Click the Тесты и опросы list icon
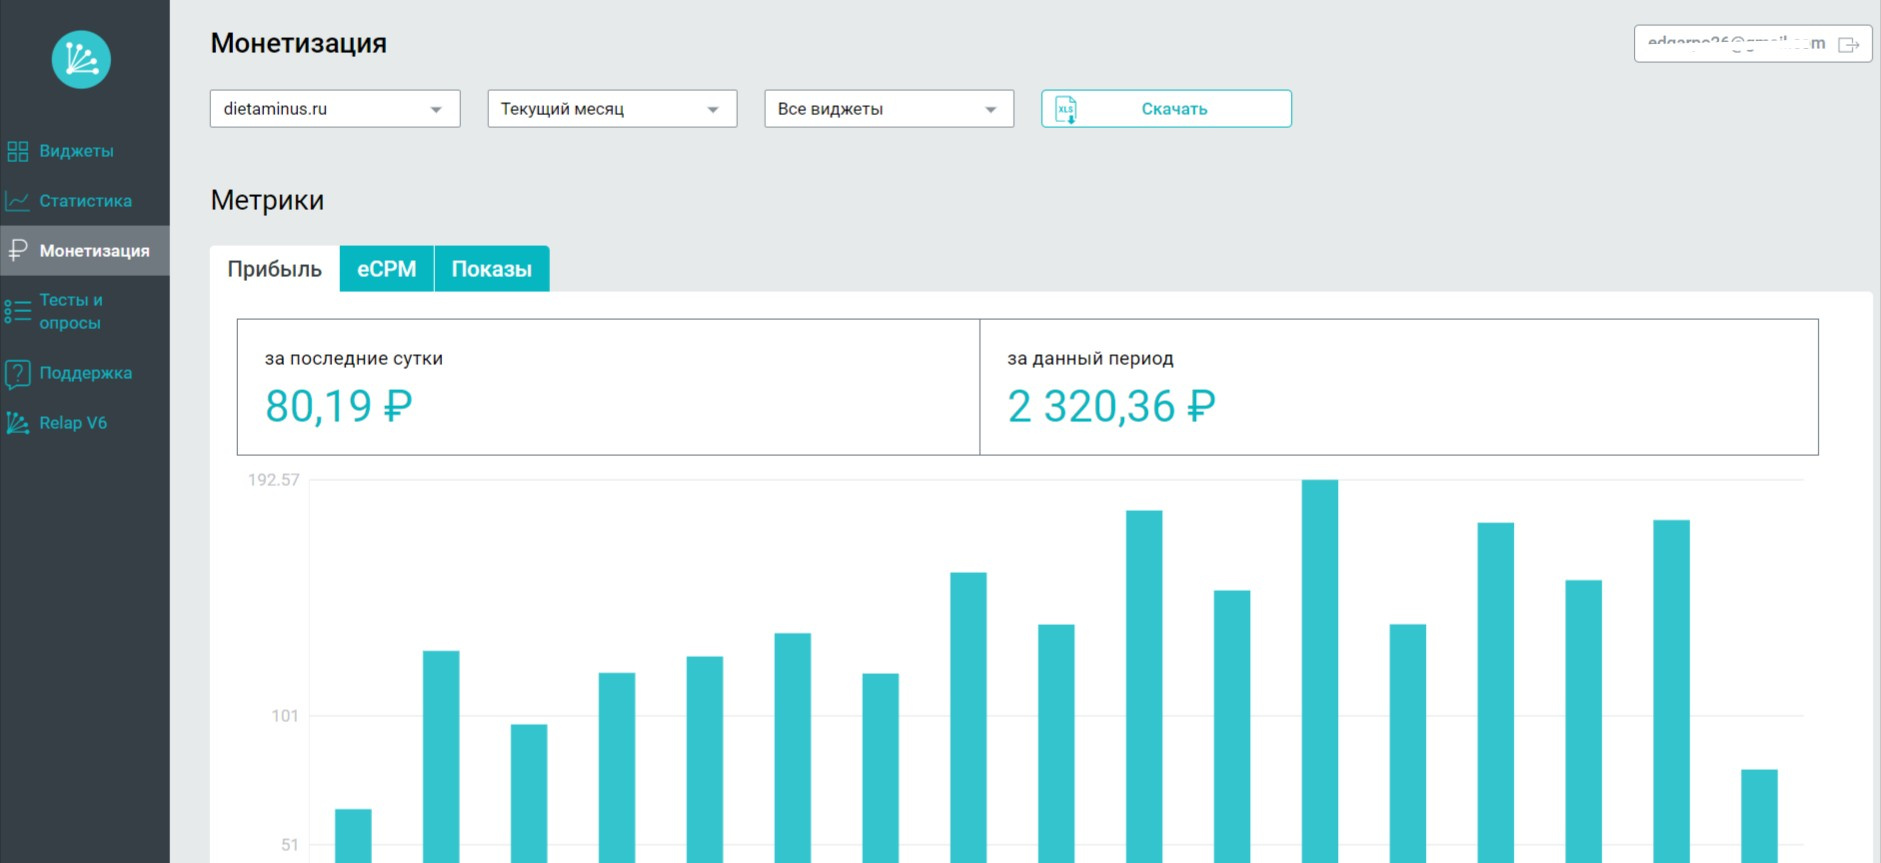Viewport: 1881px width, 863px height. [18, 311]
